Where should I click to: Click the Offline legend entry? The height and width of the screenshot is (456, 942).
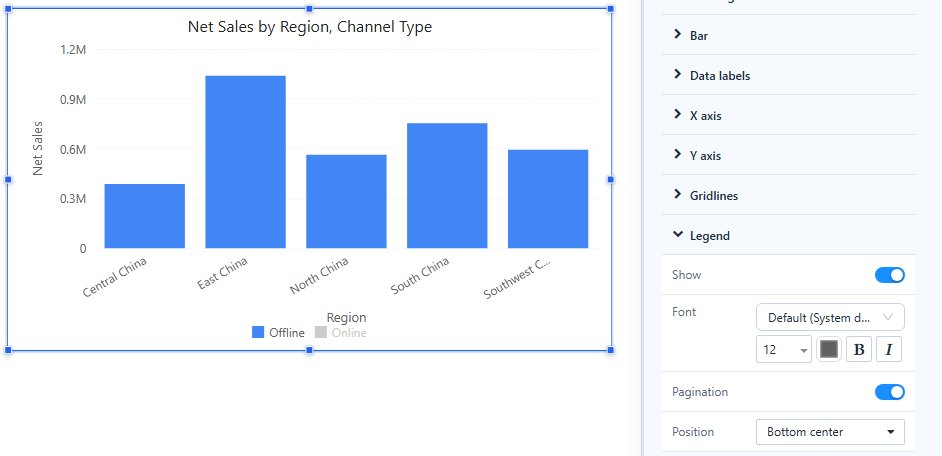tap(278, 332)
